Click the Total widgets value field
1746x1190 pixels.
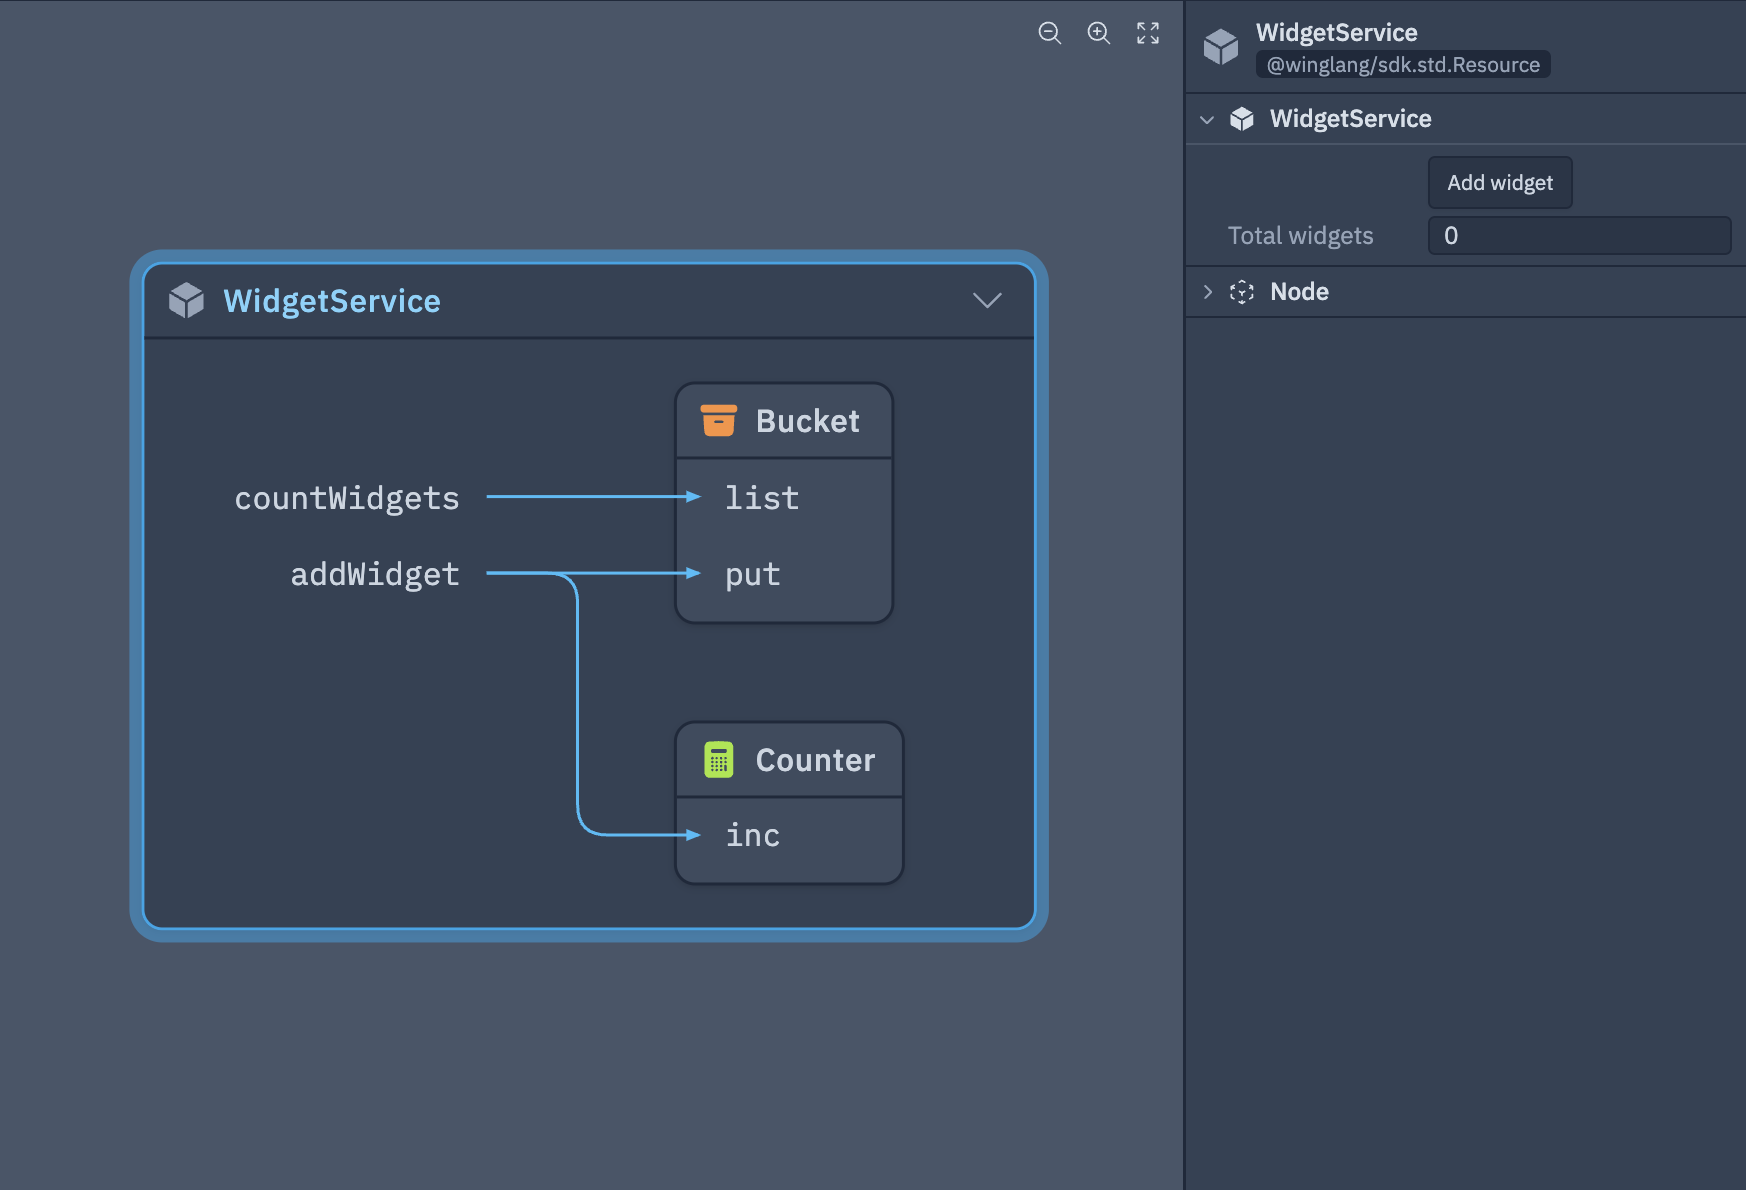pyautogui.click(x=1578, y=236)
